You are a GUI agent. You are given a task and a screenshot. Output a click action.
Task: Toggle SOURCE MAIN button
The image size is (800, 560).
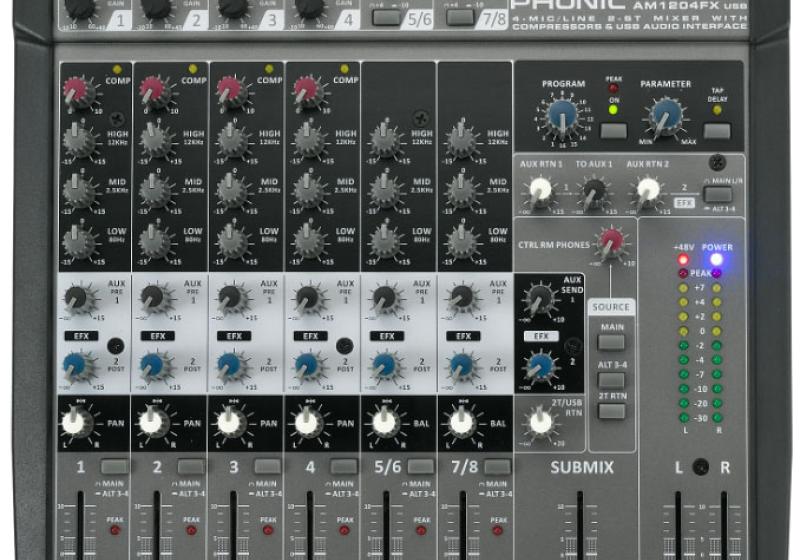(611, 342)
